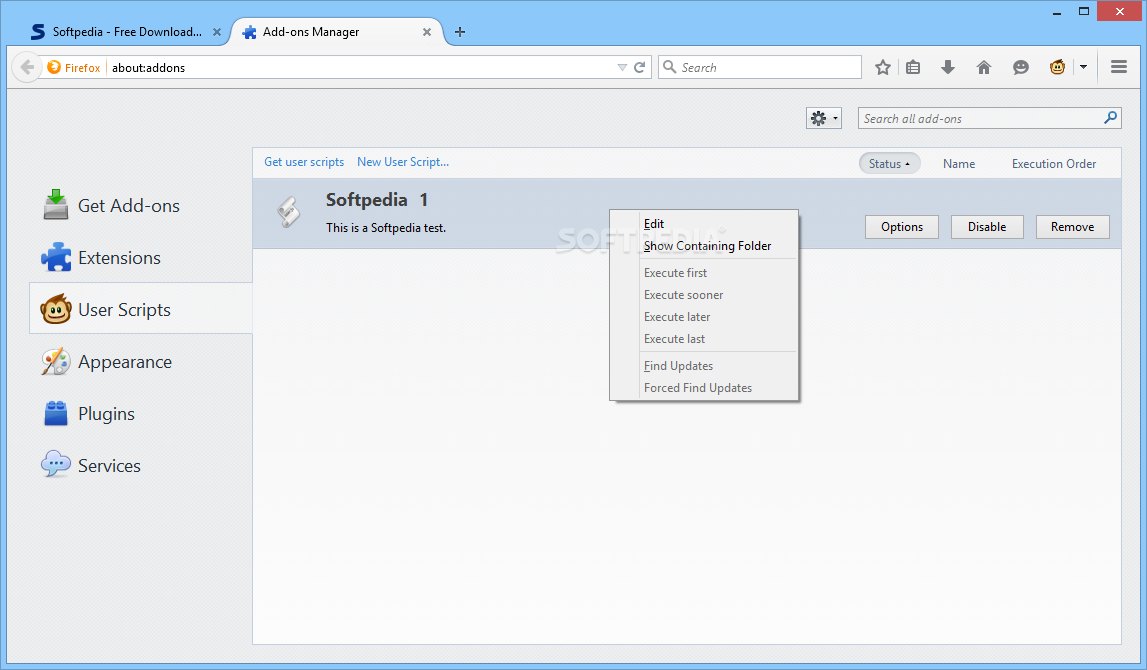Reload the current page

(639, 67)
